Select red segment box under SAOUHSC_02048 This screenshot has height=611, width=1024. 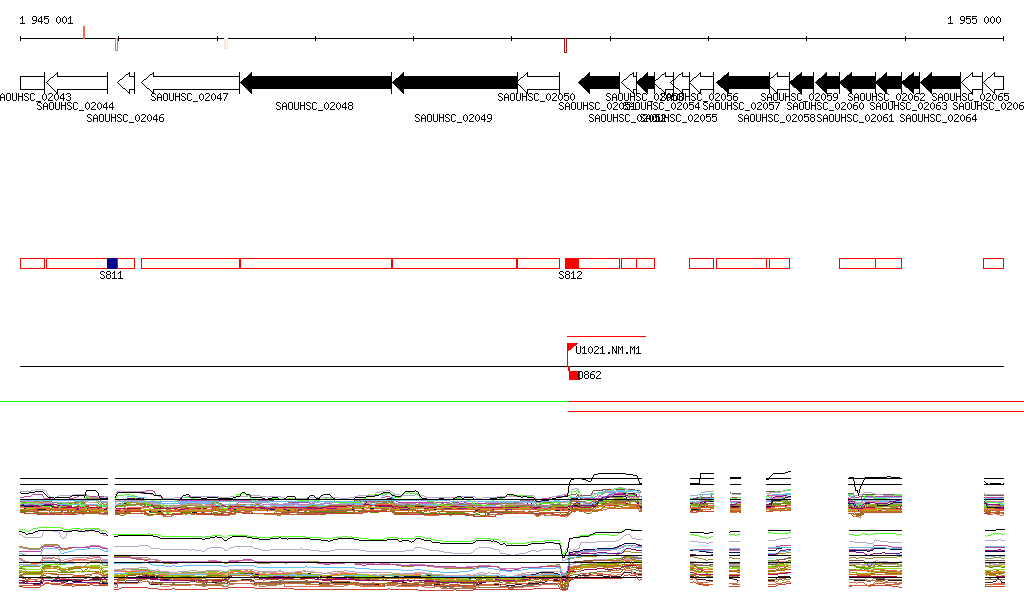point(316,264)
